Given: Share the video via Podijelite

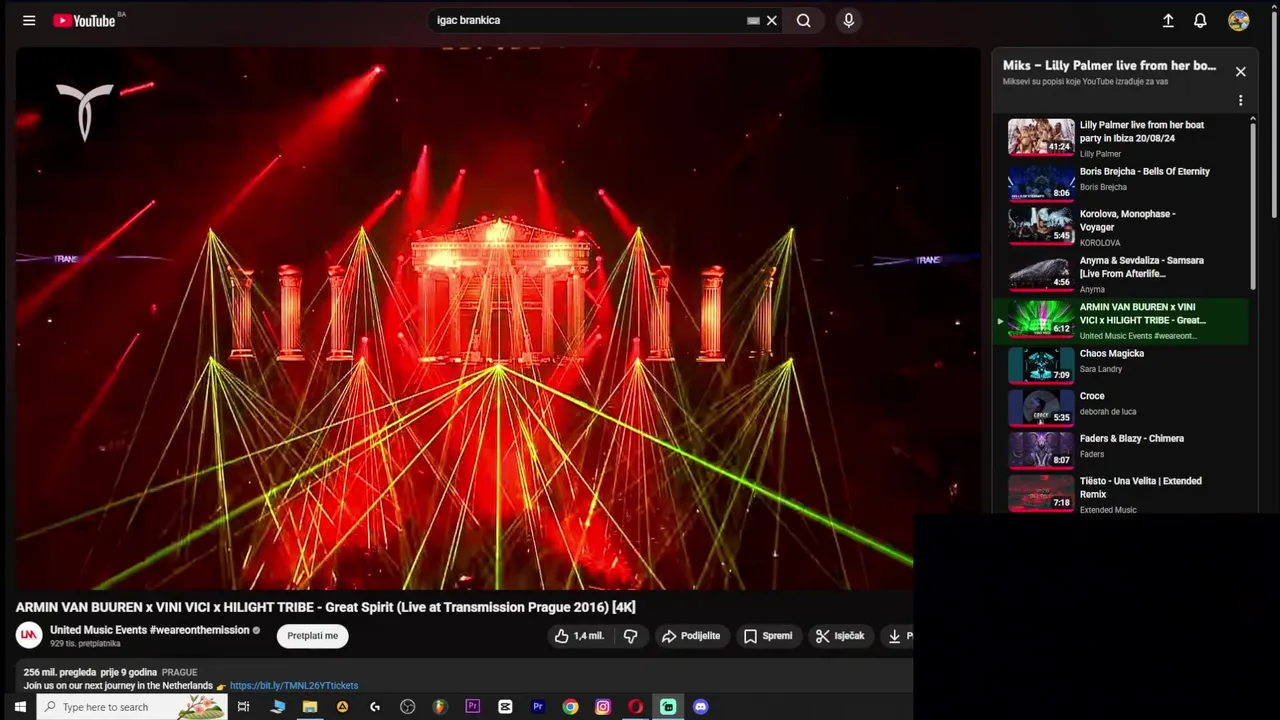Looking at the screenshot, I should point(691,636).
